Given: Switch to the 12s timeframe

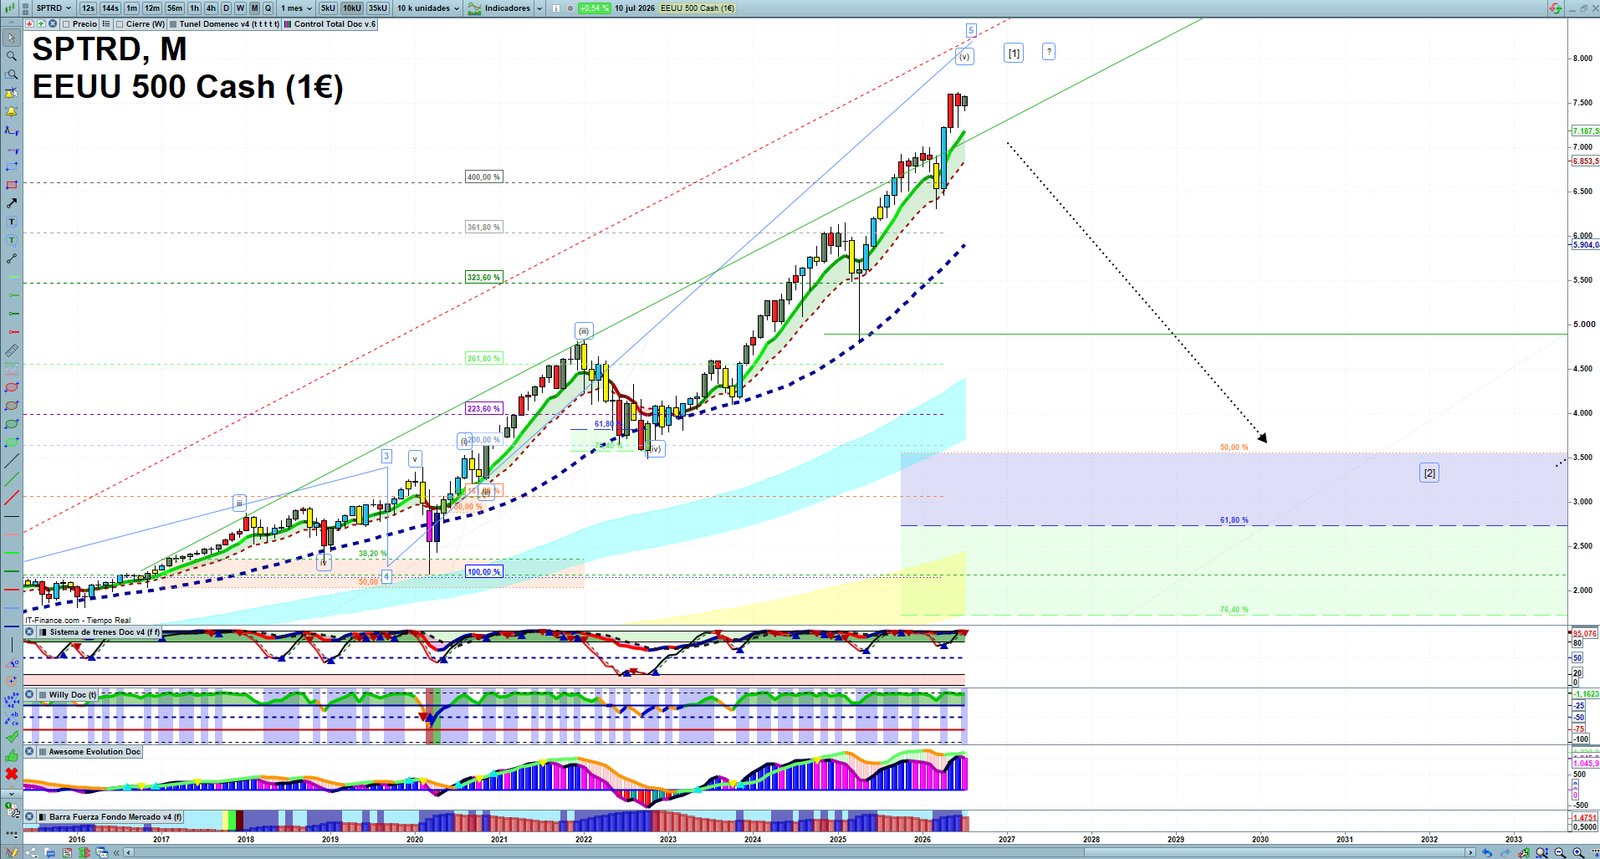Looking at the screenshot, I should 88,8.
